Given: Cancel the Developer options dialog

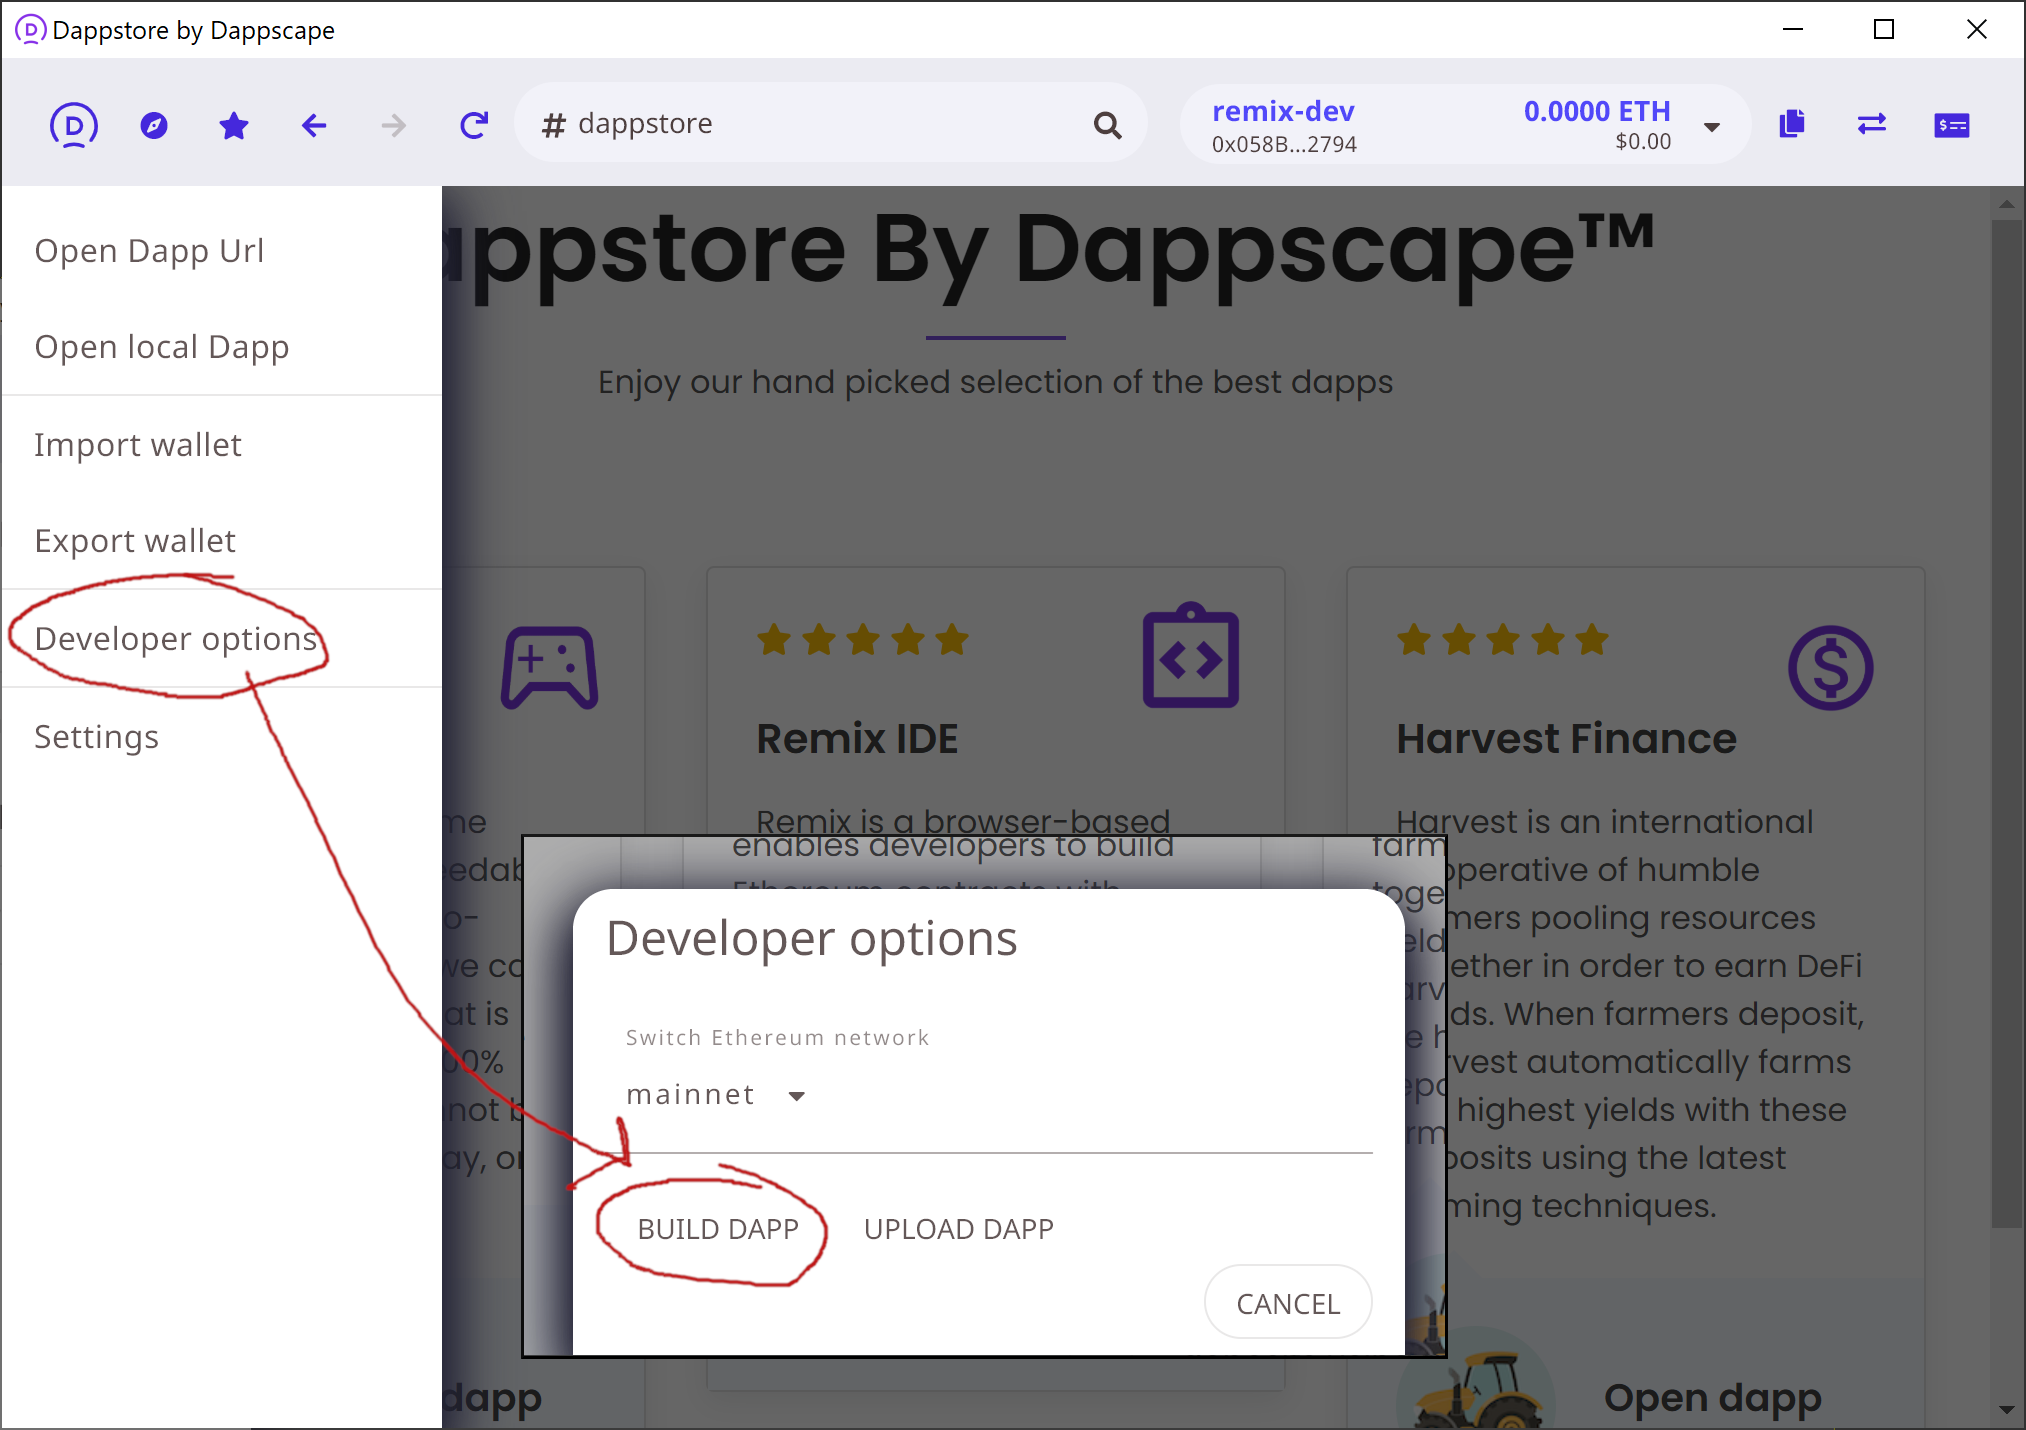Looking at the screenshot, I should (x=1288, y=1303).
